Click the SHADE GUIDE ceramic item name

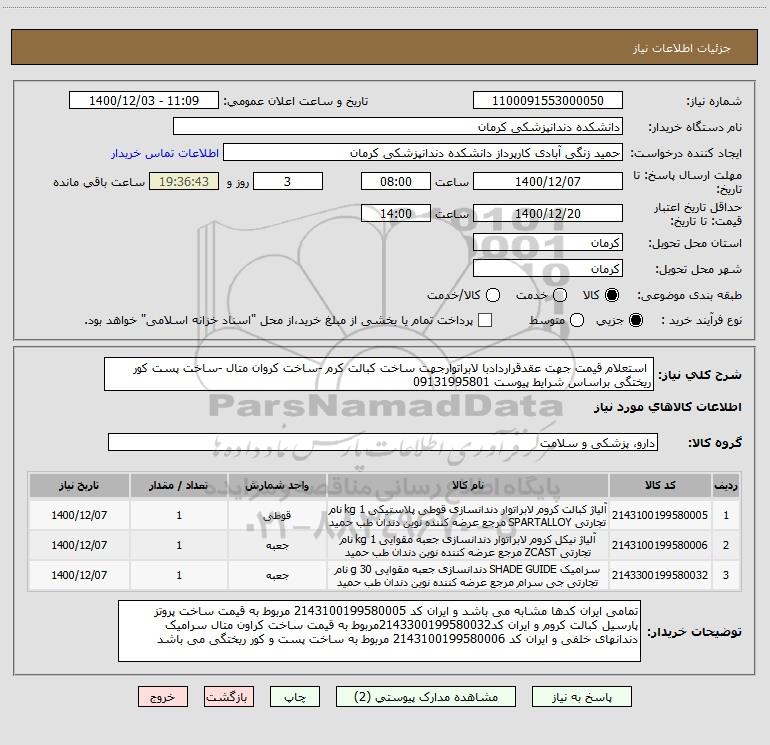tap(468, 575)
